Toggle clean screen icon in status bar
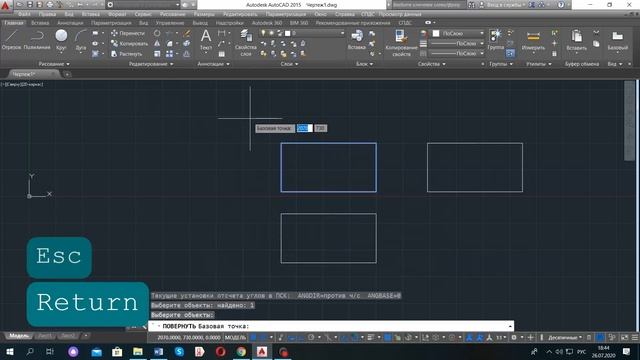640x360 pixels. pyautogui.click(x=624, y=338)
